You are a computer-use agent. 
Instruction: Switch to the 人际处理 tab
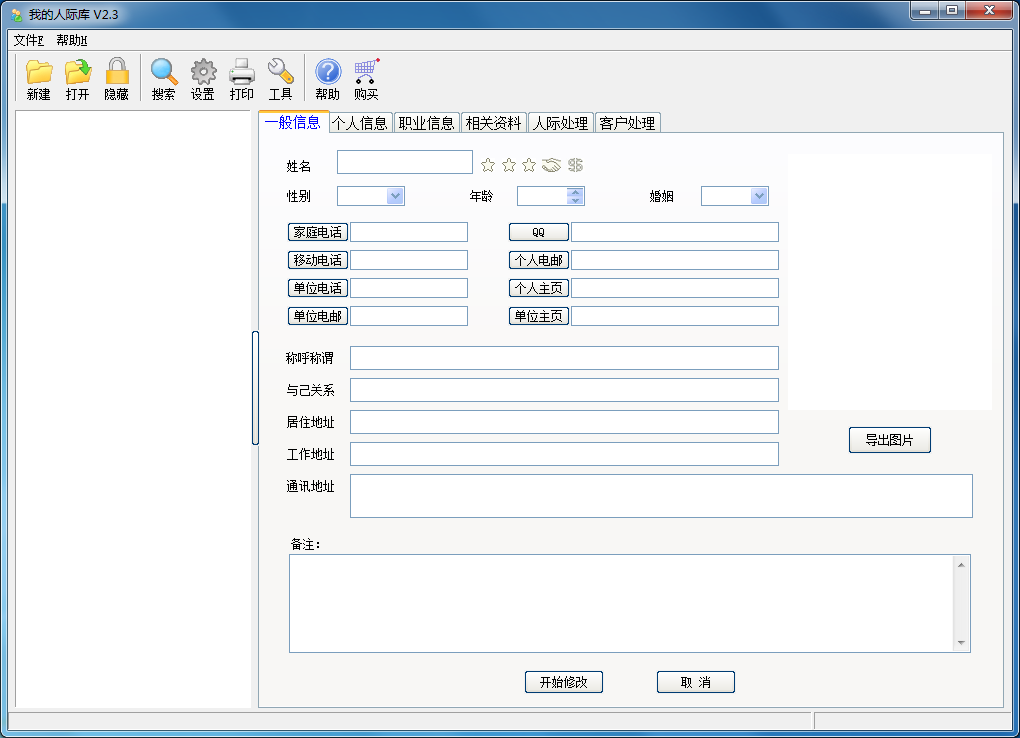click(561, 123)
